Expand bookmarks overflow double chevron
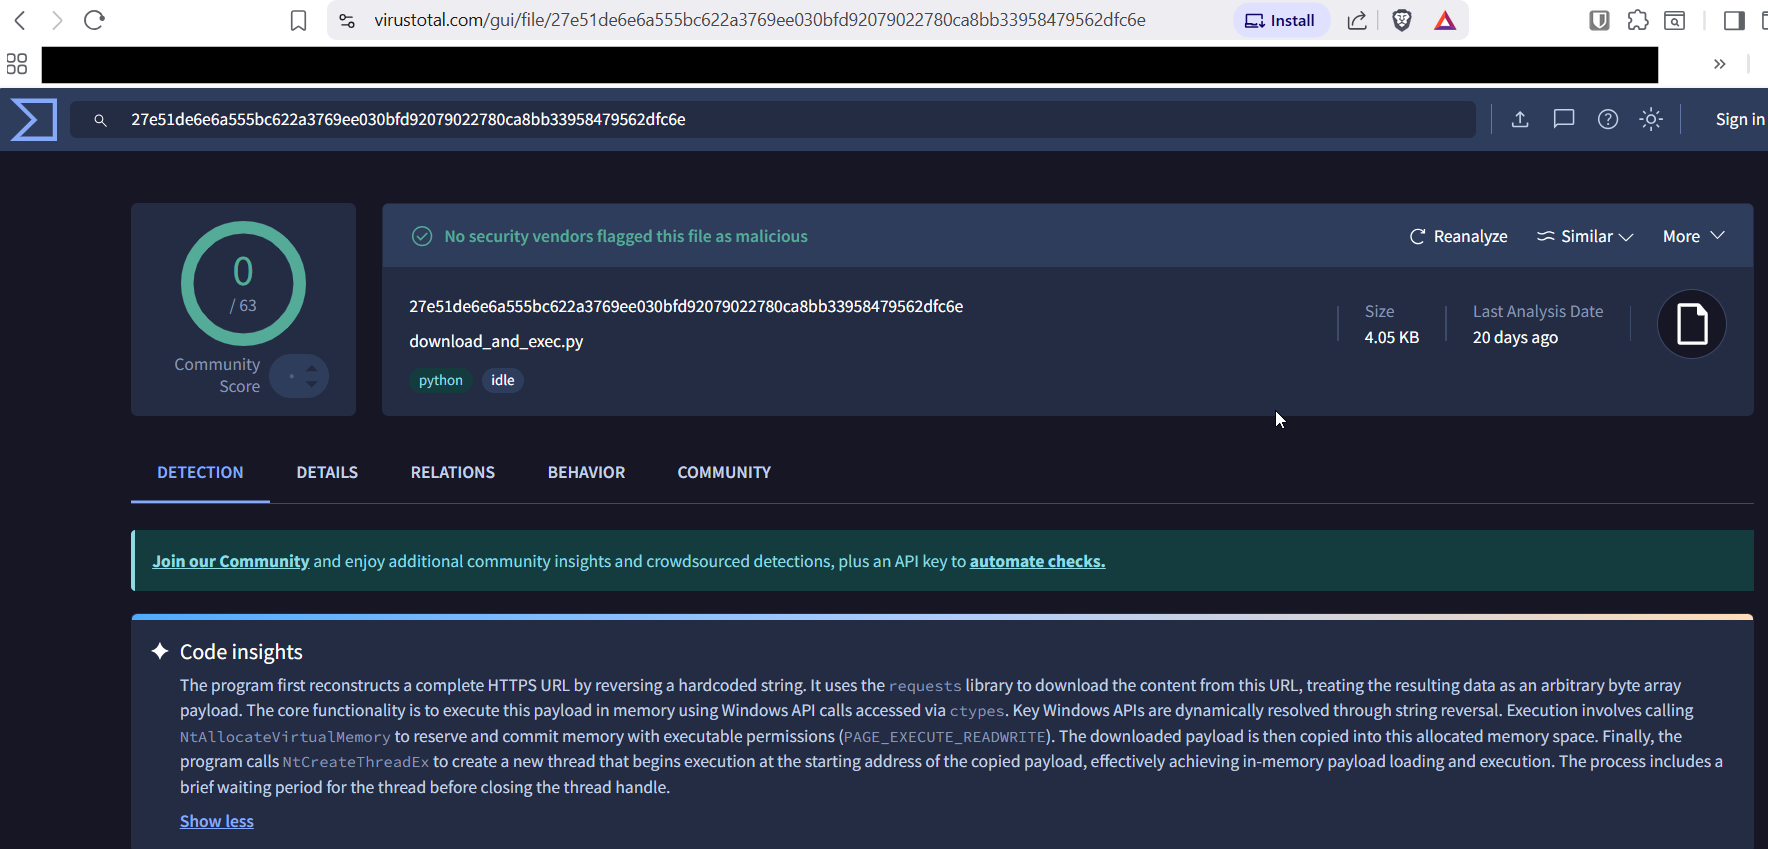This screenshot has height=849, width=1768. 1720,64
